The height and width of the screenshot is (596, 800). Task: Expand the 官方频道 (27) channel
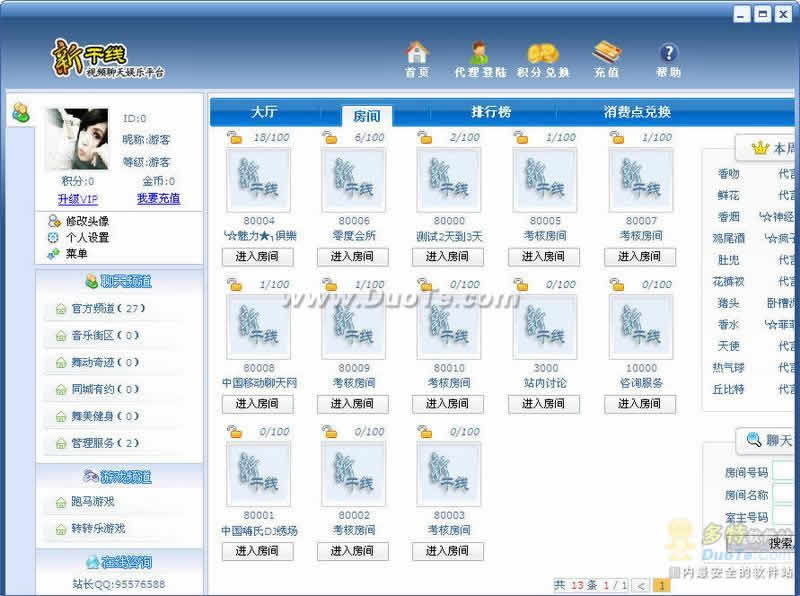pos(108,309)
